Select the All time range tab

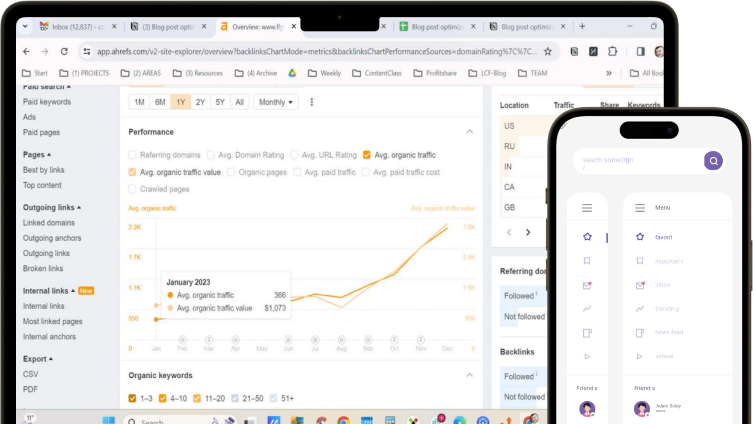click(239, 102)
